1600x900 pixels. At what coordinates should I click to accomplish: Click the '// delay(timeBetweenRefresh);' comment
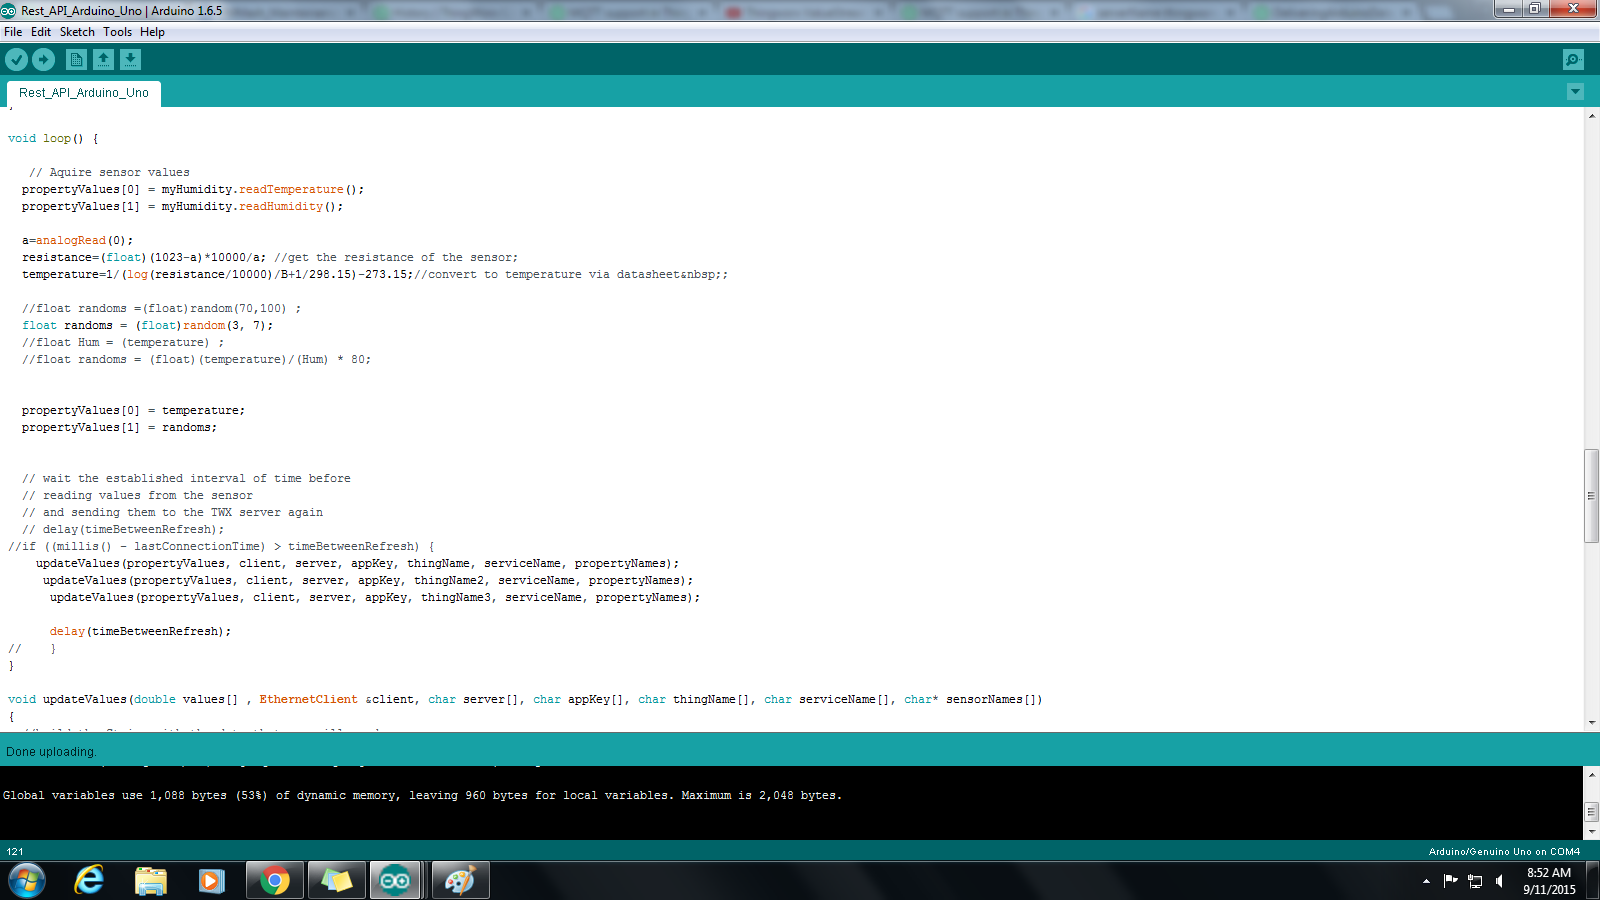[x=123, y=530]
